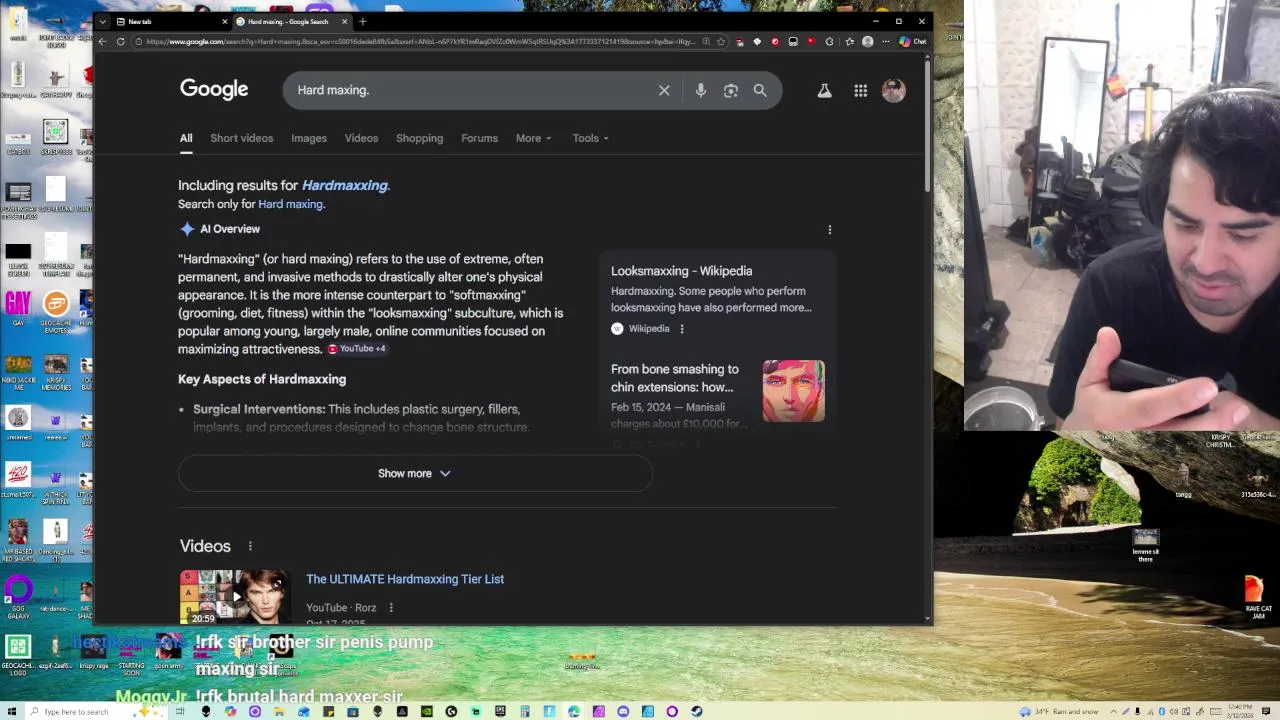The height and width of the screenshot is (720, 1280).
Task: Open a new browser tab with plus
Action: 362,21
